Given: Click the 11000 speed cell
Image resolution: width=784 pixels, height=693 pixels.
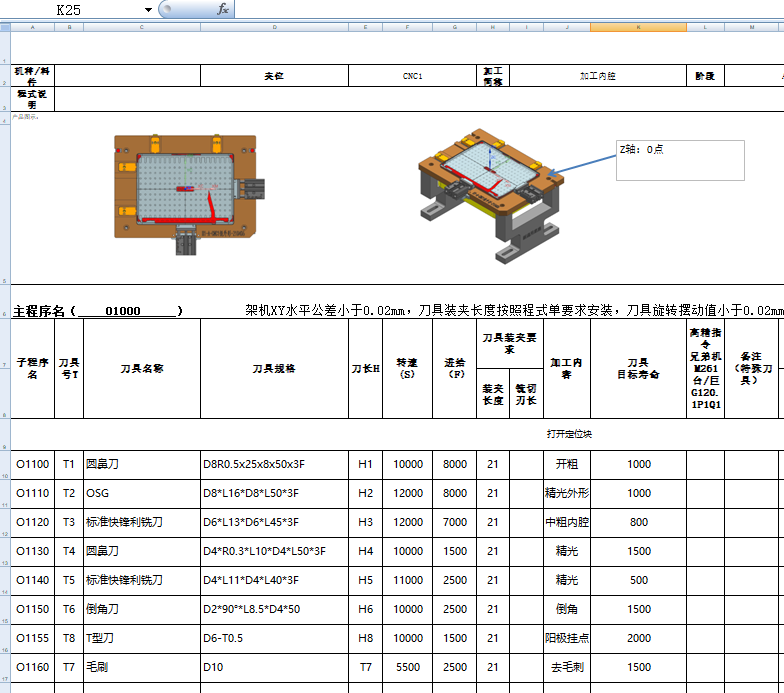Looking at the screenshot, I should [407, 580].
